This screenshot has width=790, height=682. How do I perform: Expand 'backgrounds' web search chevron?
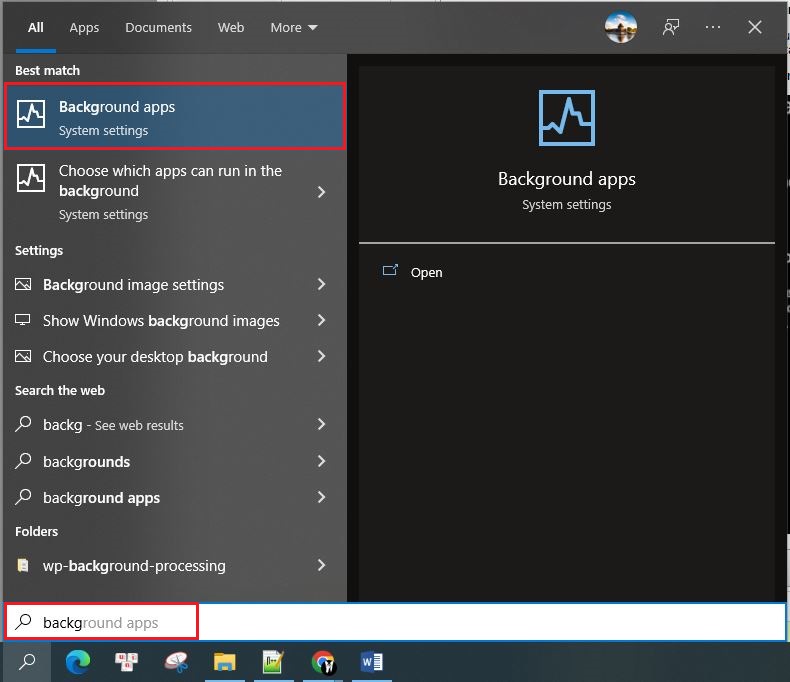[321, 461]
